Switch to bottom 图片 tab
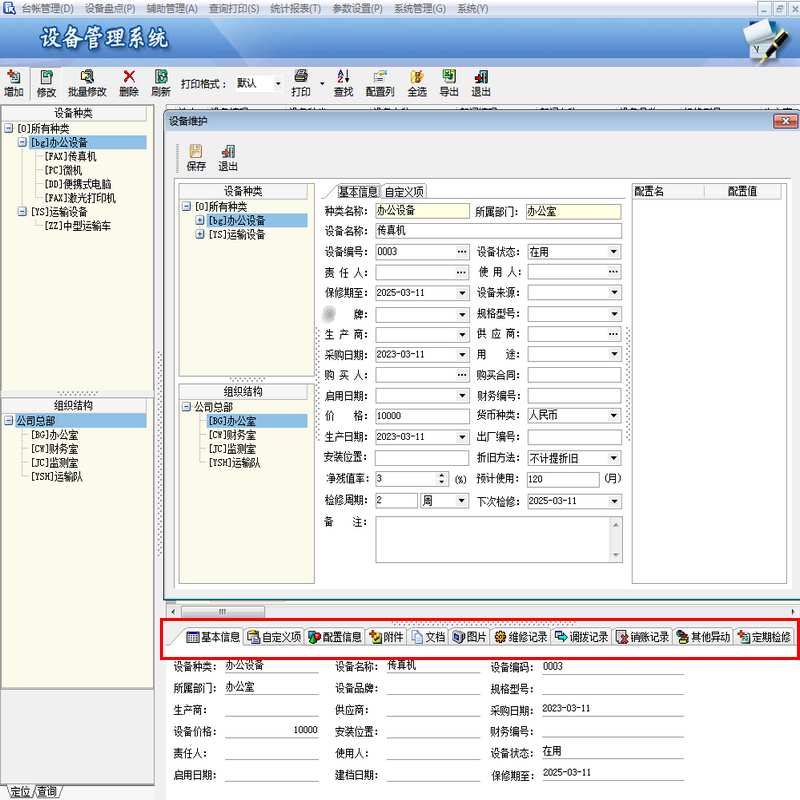800x800 pixels. click(x=470, y=637)
